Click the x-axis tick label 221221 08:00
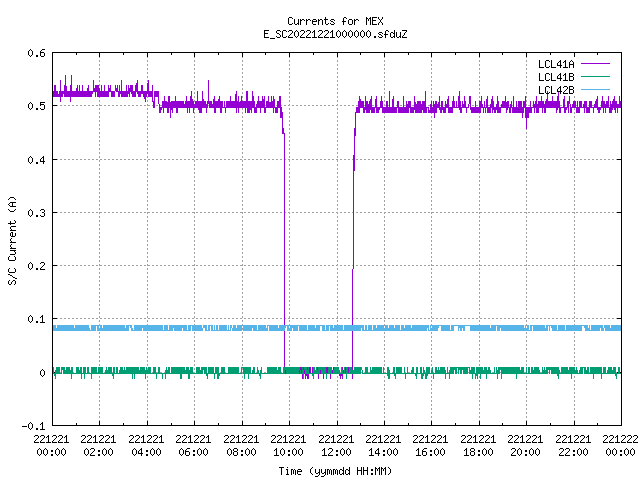Screen dimensions: 640x480 click(x=241, y=445)
